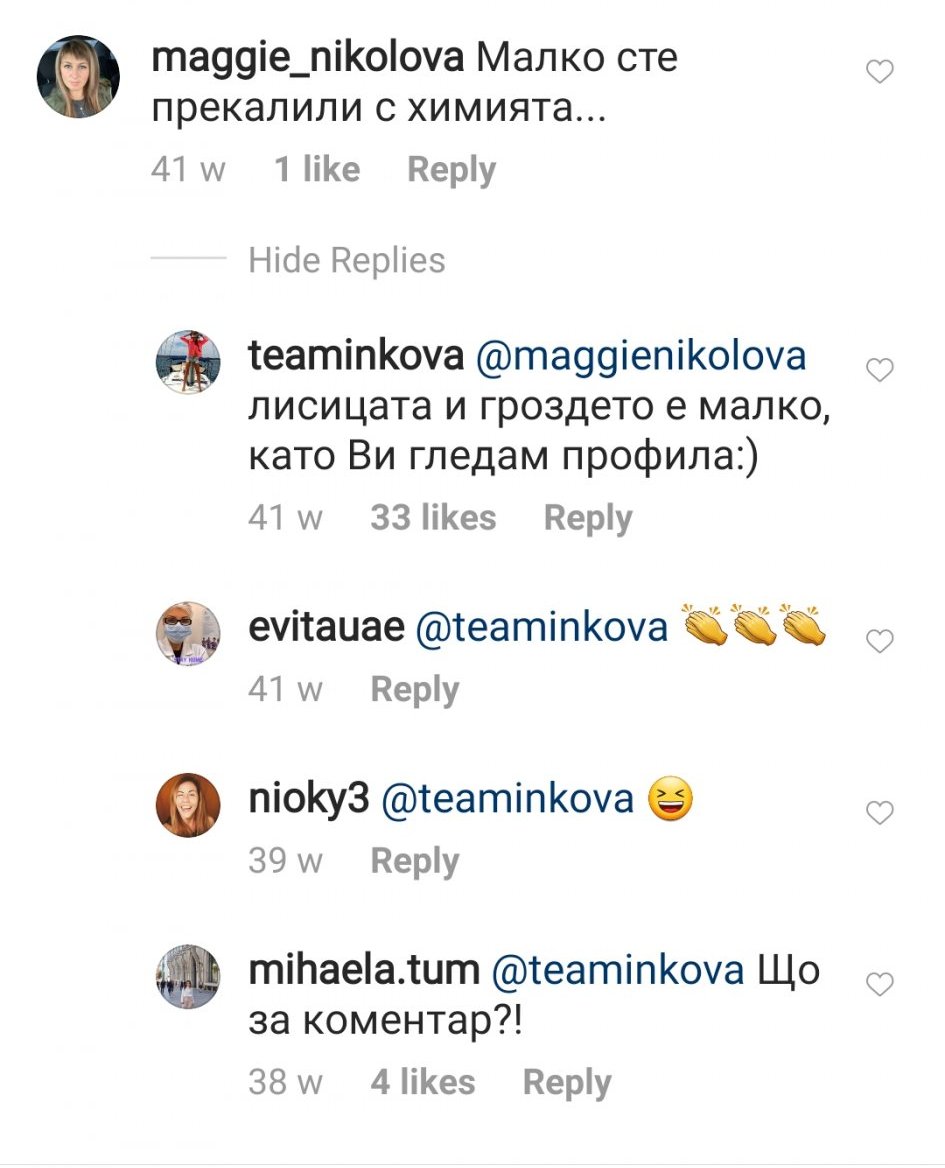This screenshot has height=1168, width=945.
Task: View the 33 likes on teaminkova's reply
Action: 432,518
